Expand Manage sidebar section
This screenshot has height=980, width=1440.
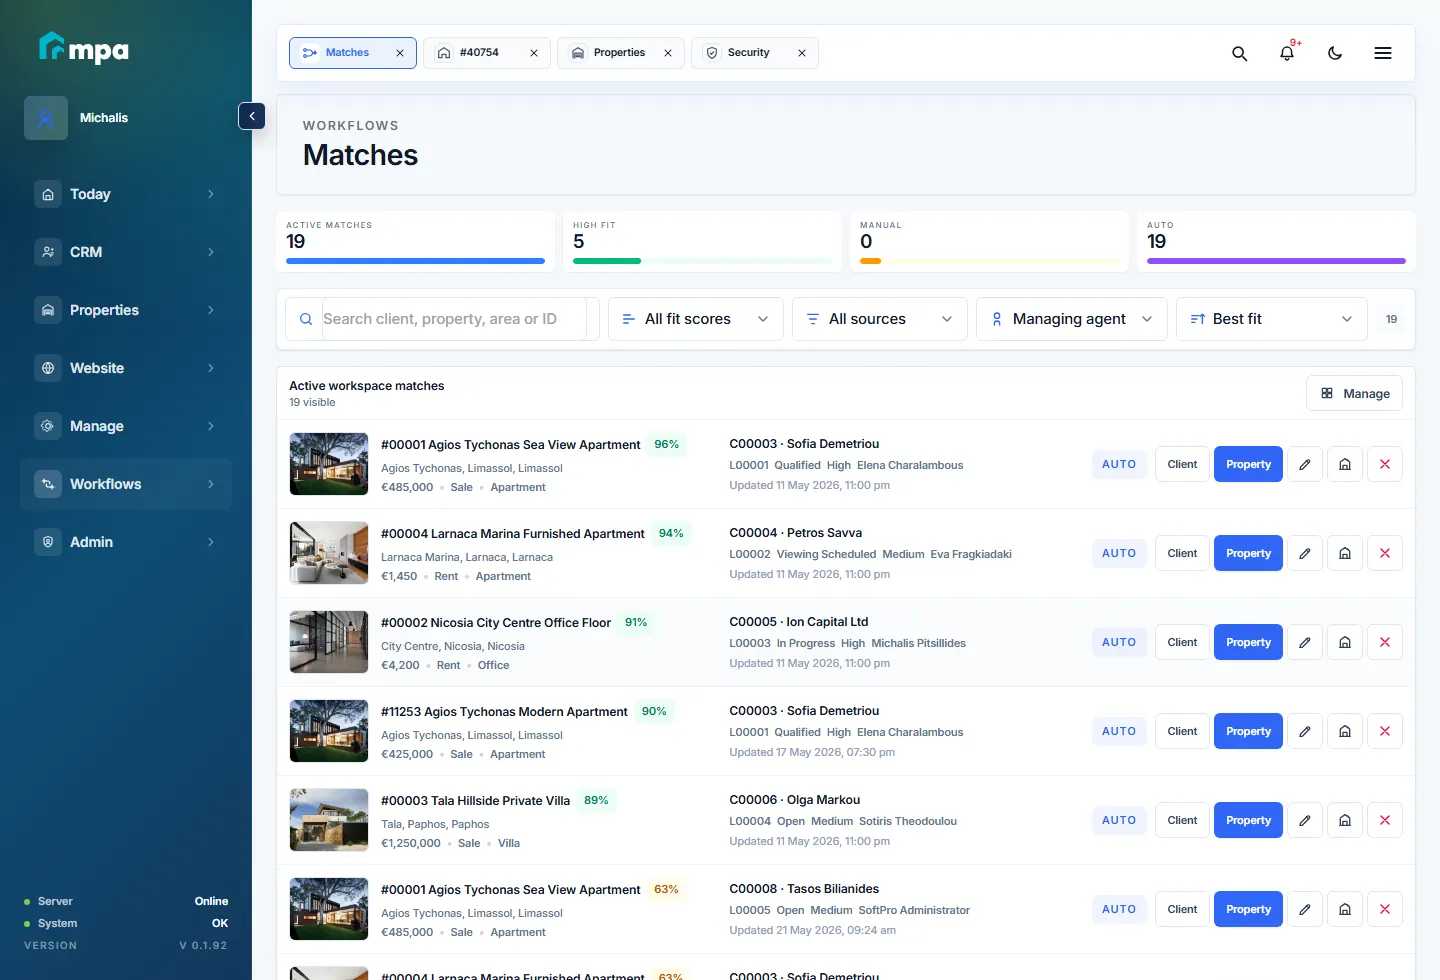click(x=126, y=426)
